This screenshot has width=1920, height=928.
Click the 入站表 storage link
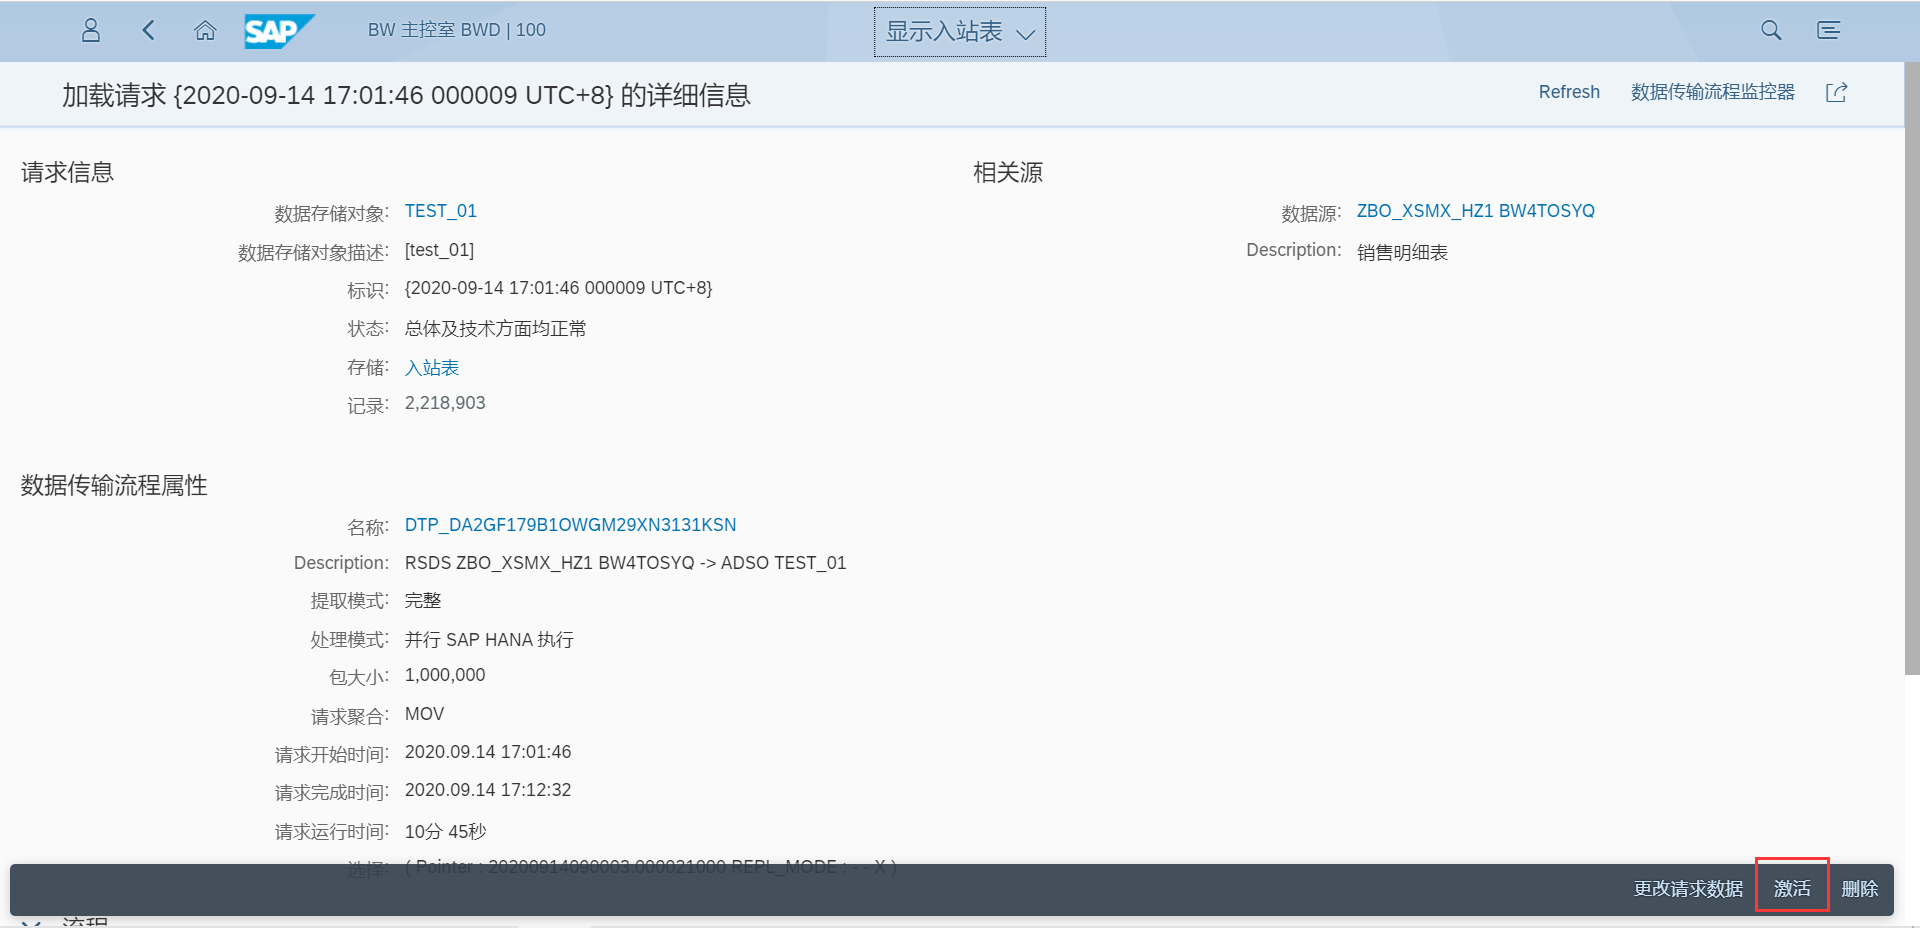[431, 367]
